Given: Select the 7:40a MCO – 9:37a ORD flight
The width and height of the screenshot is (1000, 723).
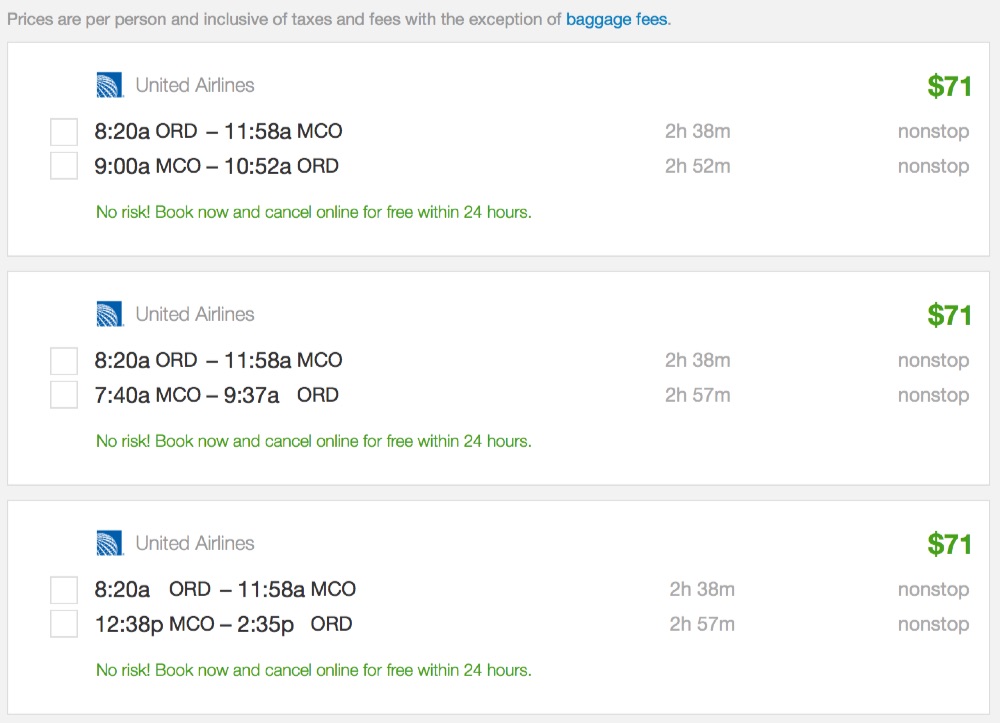Looking at the screenshot, I should (x=216, y=395).
